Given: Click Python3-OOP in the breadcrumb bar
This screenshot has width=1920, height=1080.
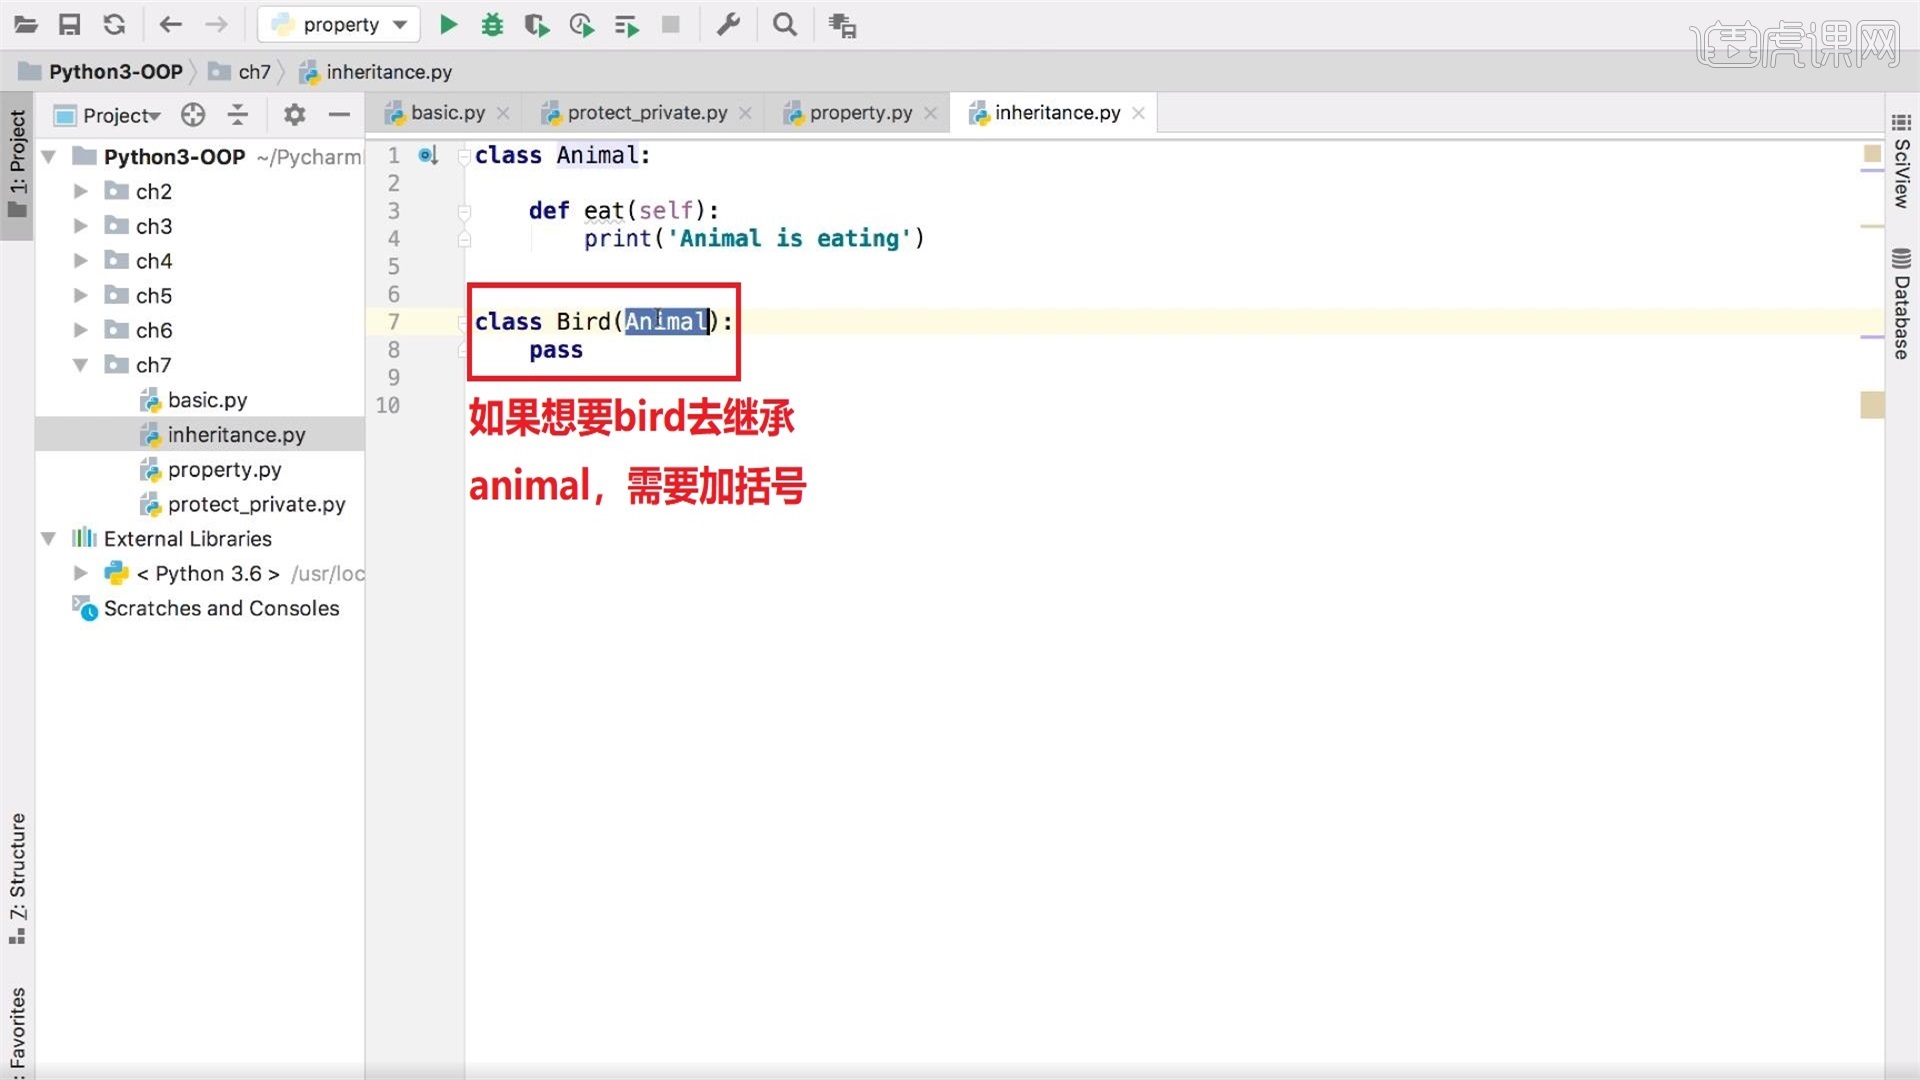Looking at the screenshot, I should tap(116, 71).
